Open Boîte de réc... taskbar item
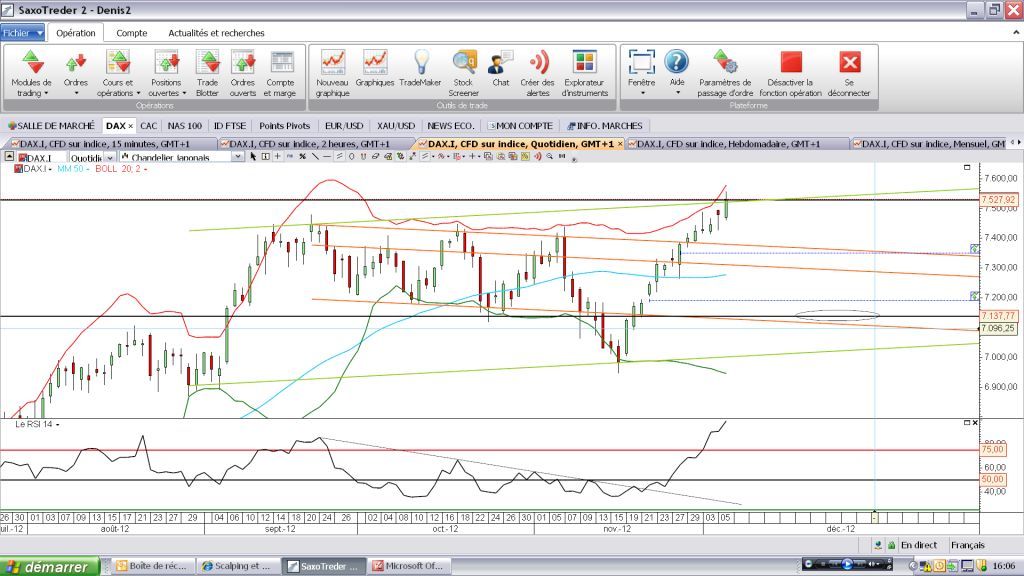The height and width of the screenshot is (576, 1024). 153,566
